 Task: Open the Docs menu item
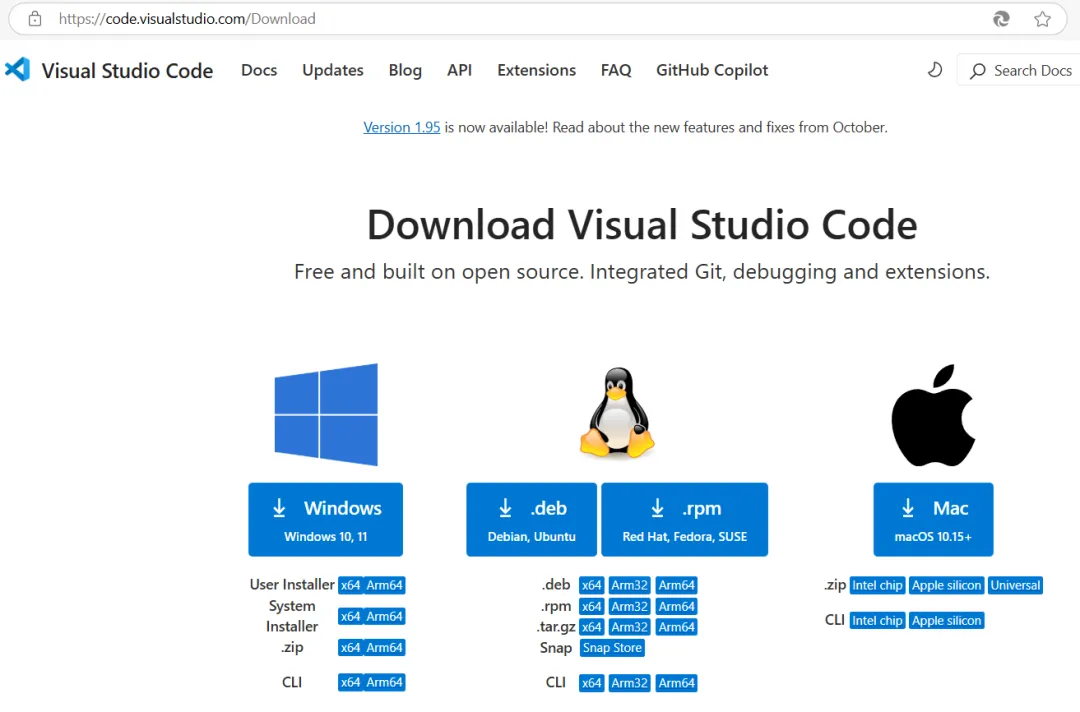(259, 70)
